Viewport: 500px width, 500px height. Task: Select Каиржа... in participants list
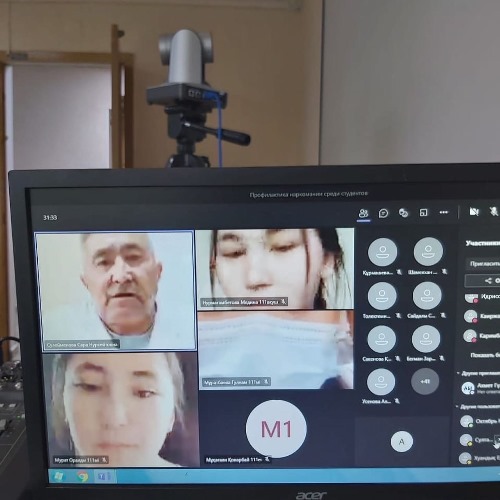pyautogui.click(x=482, y=316)
